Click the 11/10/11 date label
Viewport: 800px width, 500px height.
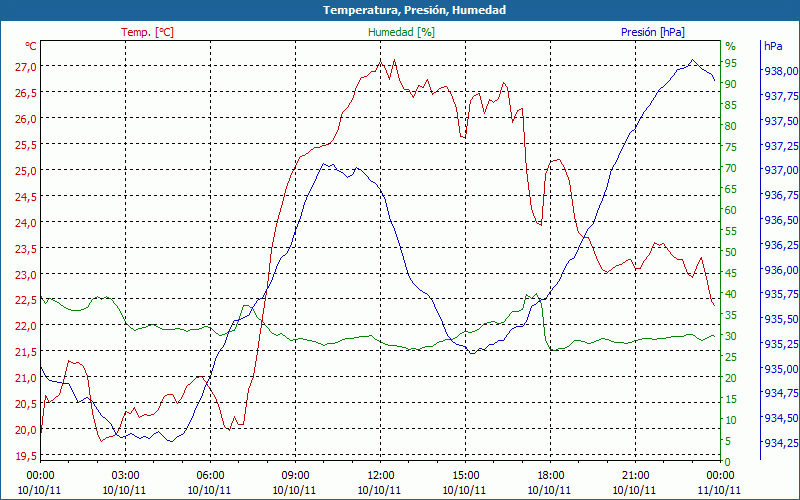719,490
